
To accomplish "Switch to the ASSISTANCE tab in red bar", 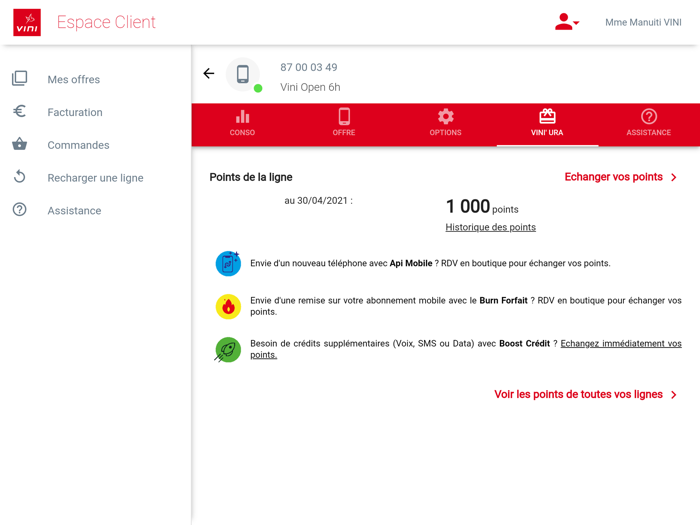I will point(649,124).
